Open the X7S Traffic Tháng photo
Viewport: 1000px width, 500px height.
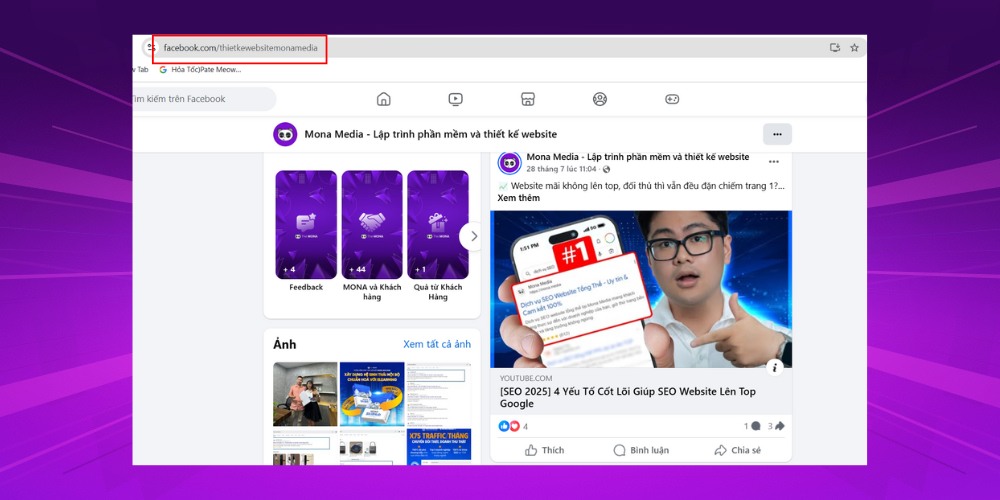point(439,446)
